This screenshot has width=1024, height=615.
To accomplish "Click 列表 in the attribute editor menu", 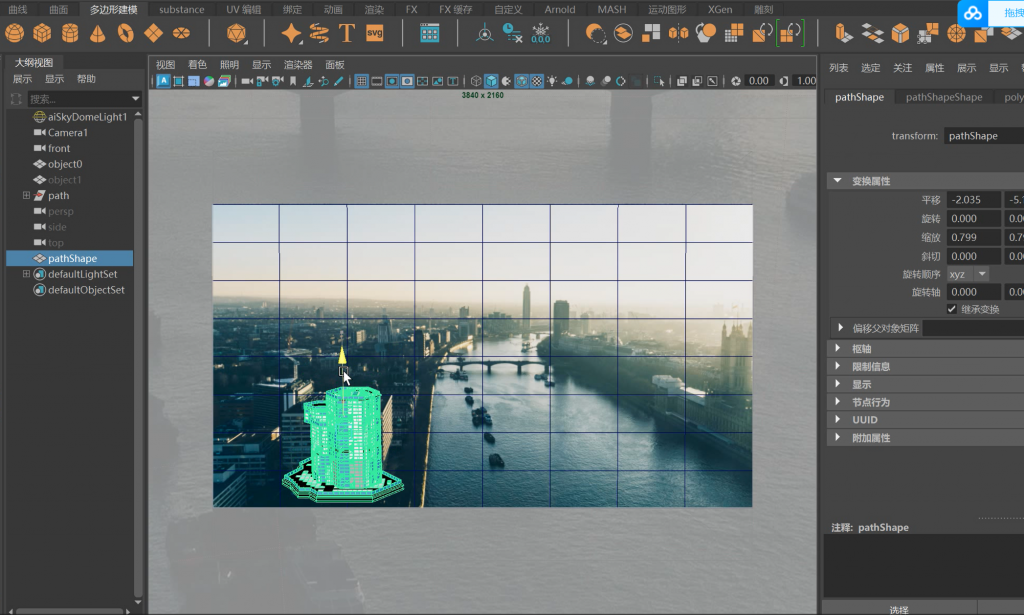I will (x=839, y=68).
